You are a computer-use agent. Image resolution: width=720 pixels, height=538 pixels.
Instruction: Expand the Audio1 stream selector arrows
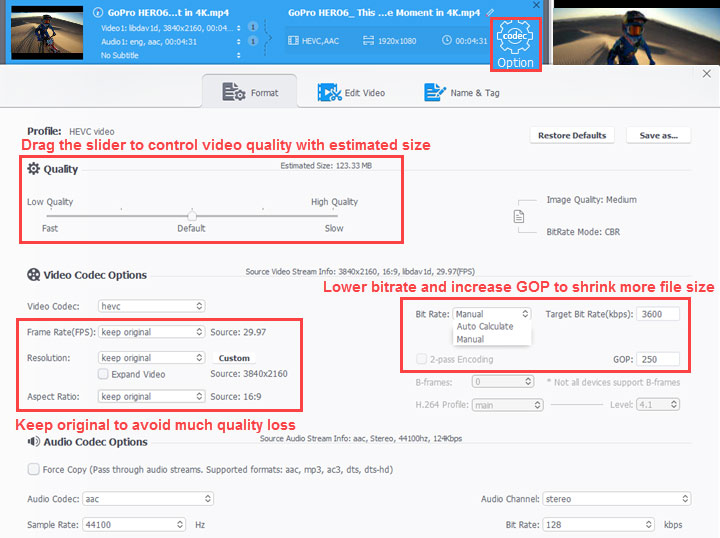[238, 42]
